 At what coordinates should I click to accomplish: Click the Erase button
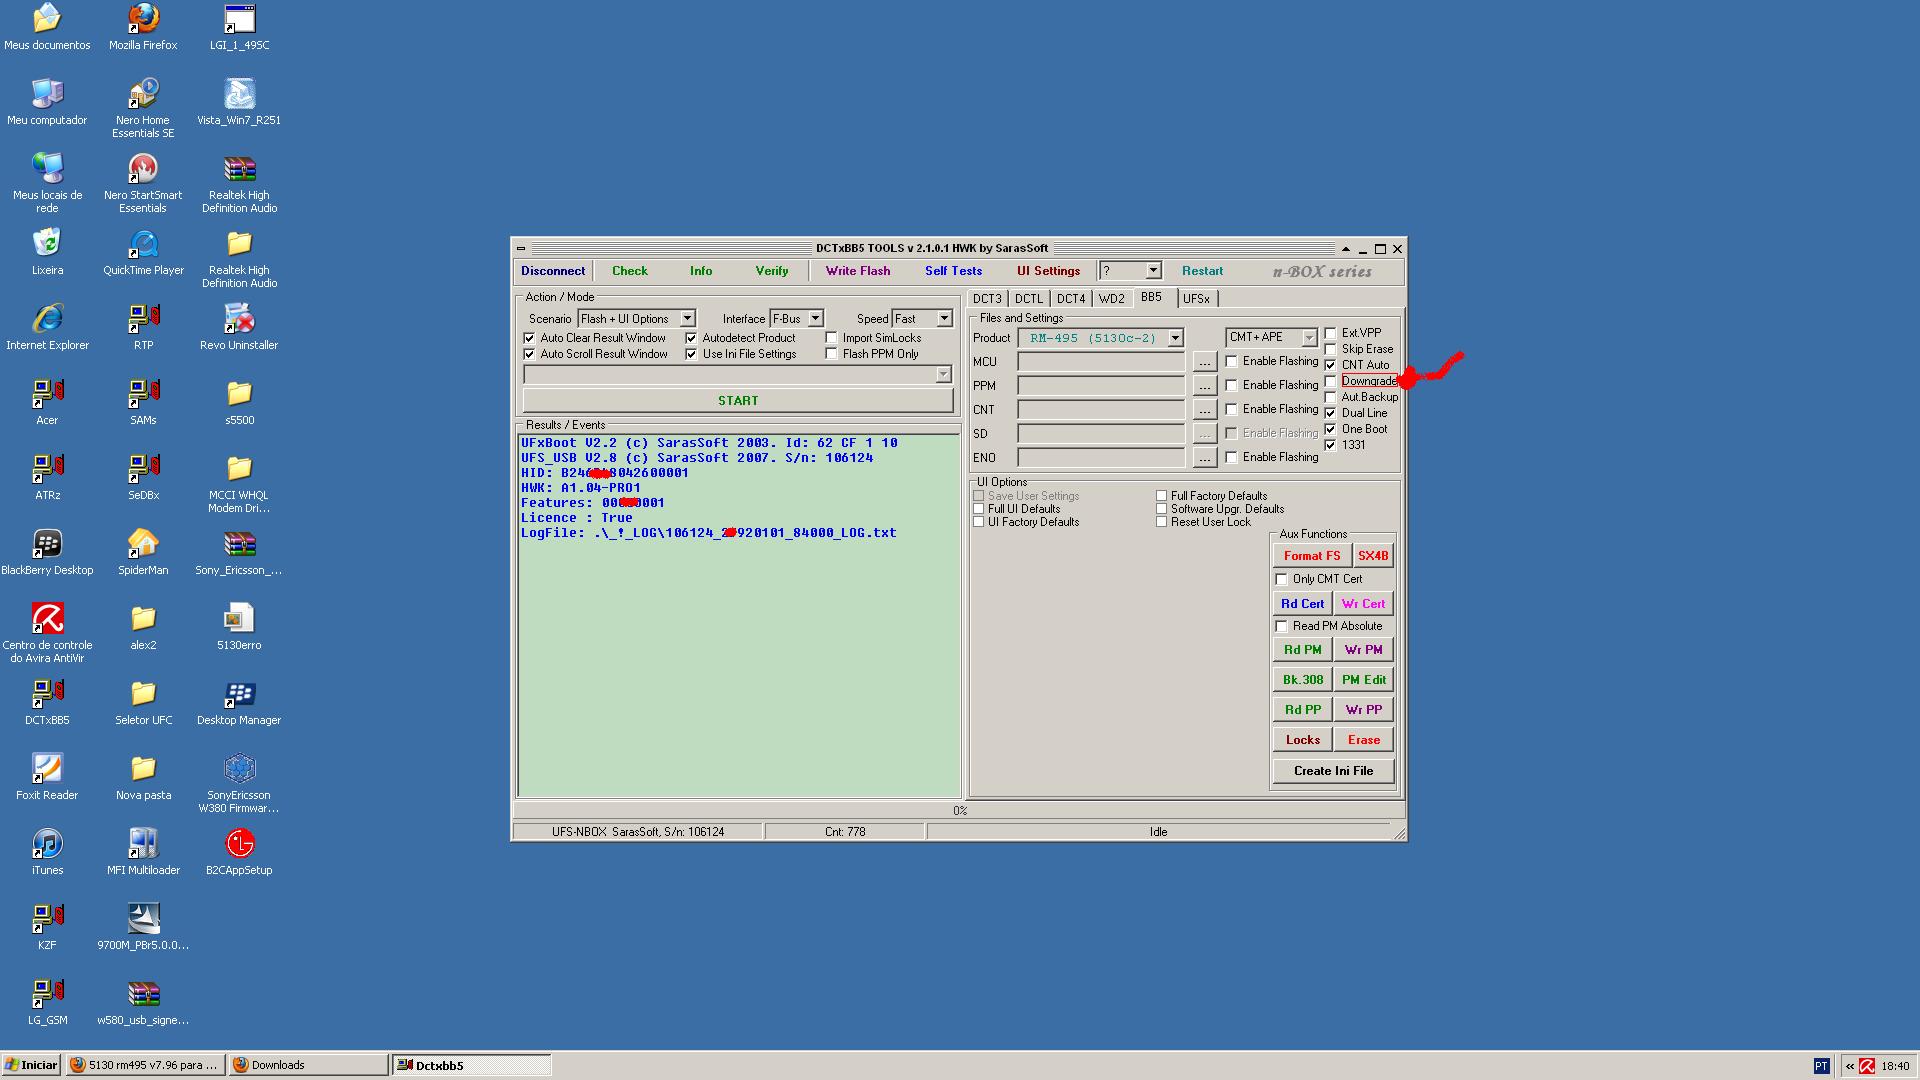[1363, 740]
